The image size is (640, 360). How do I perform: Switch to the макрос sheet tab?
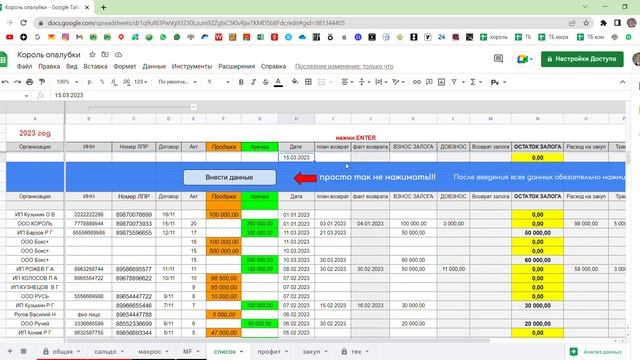coord(153,351)
